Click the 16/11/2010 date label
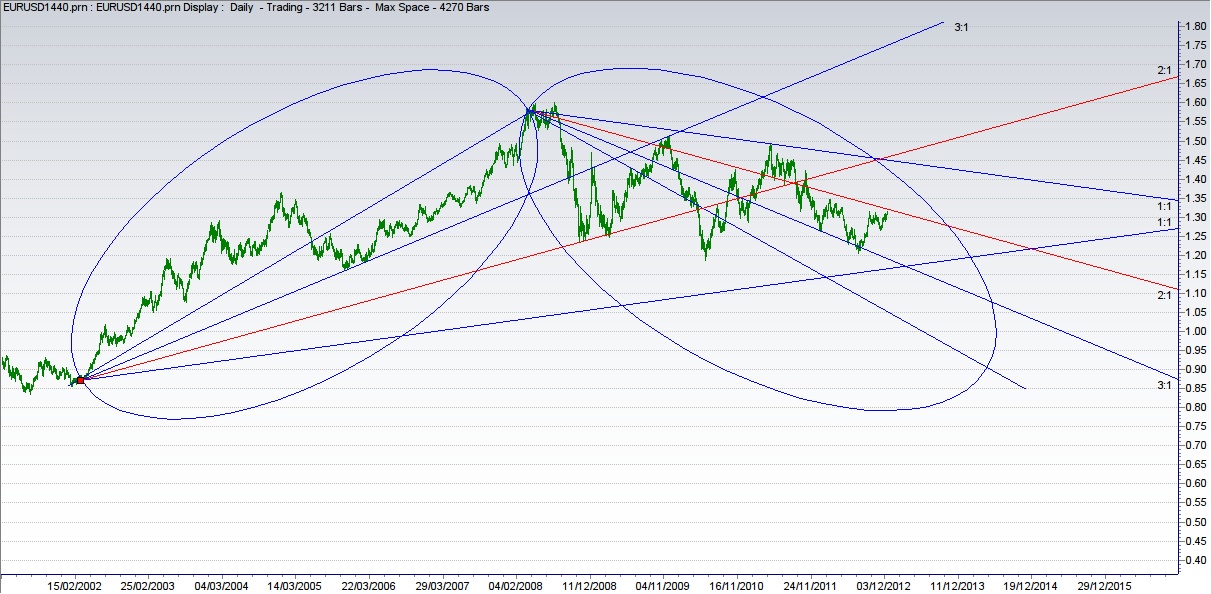 point(735,585)
